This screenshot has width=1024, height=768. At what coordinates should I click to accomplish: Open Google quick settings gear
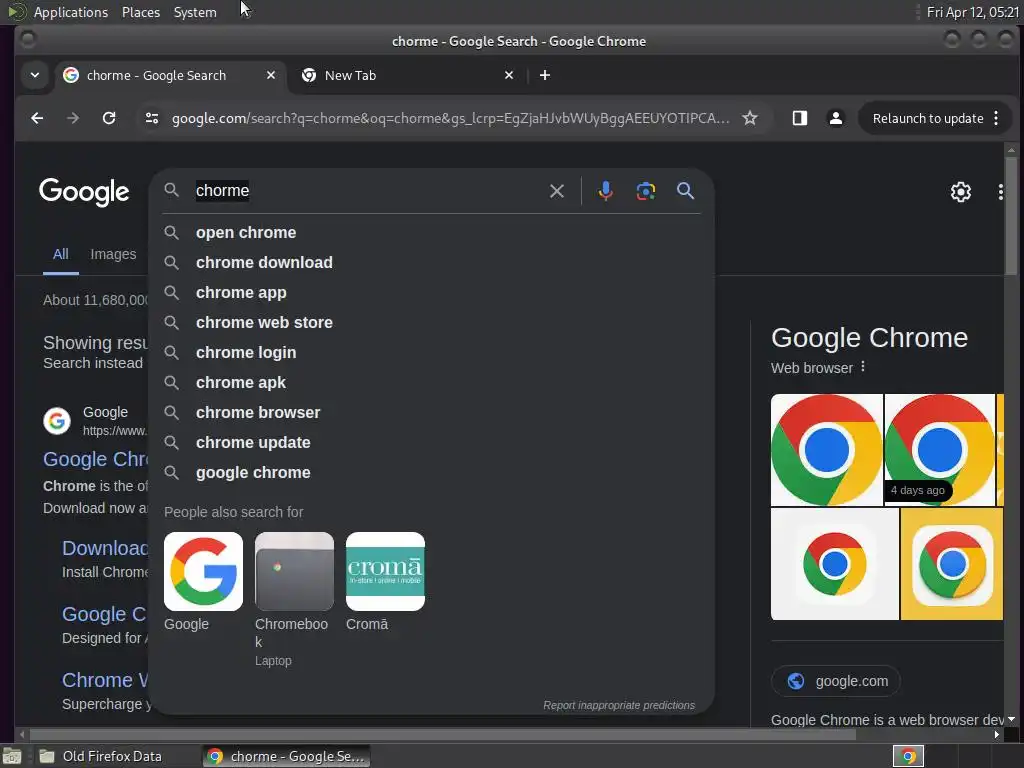[961, 192]
